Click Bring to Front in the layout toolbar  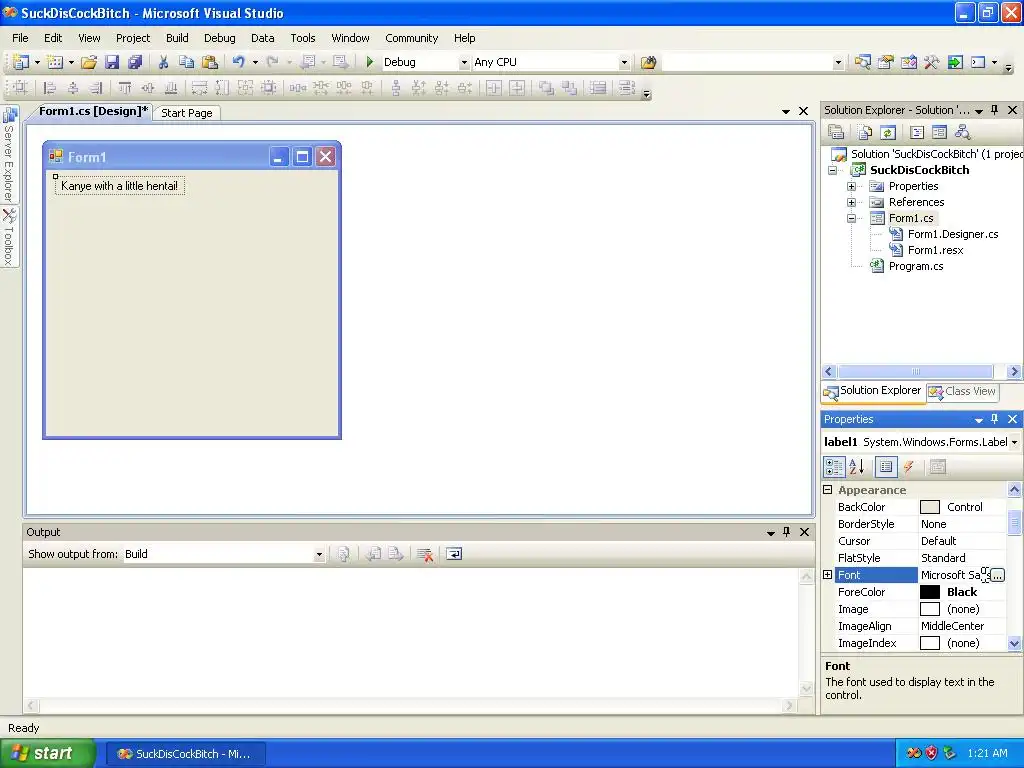coord(546,88)
